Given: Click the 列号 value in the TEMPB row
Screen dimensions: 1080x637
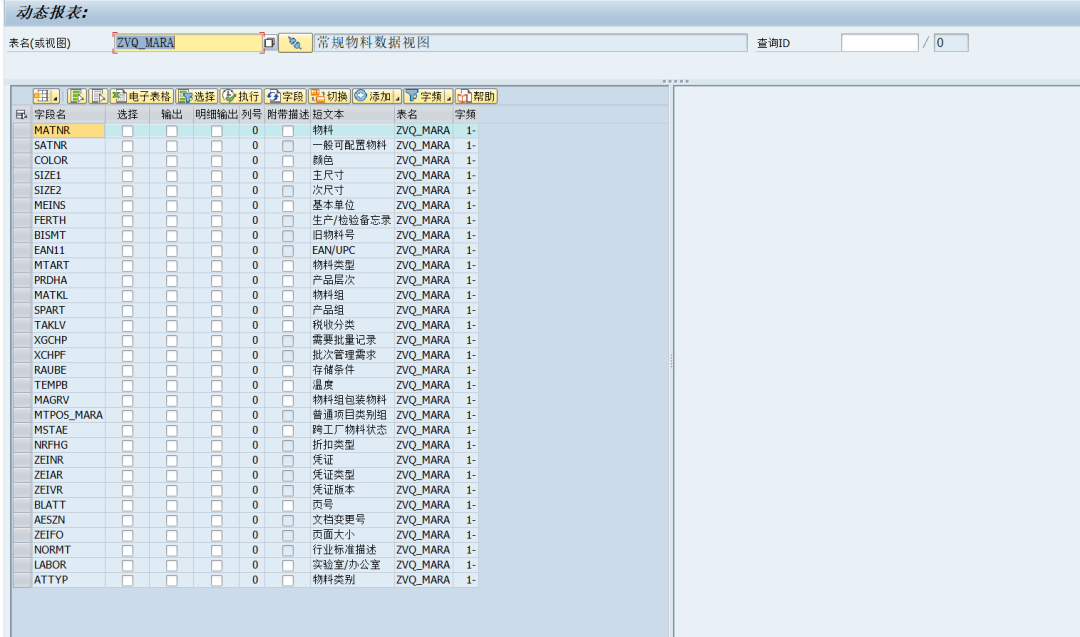Looking at the screenshot, I should click(252, 385).
